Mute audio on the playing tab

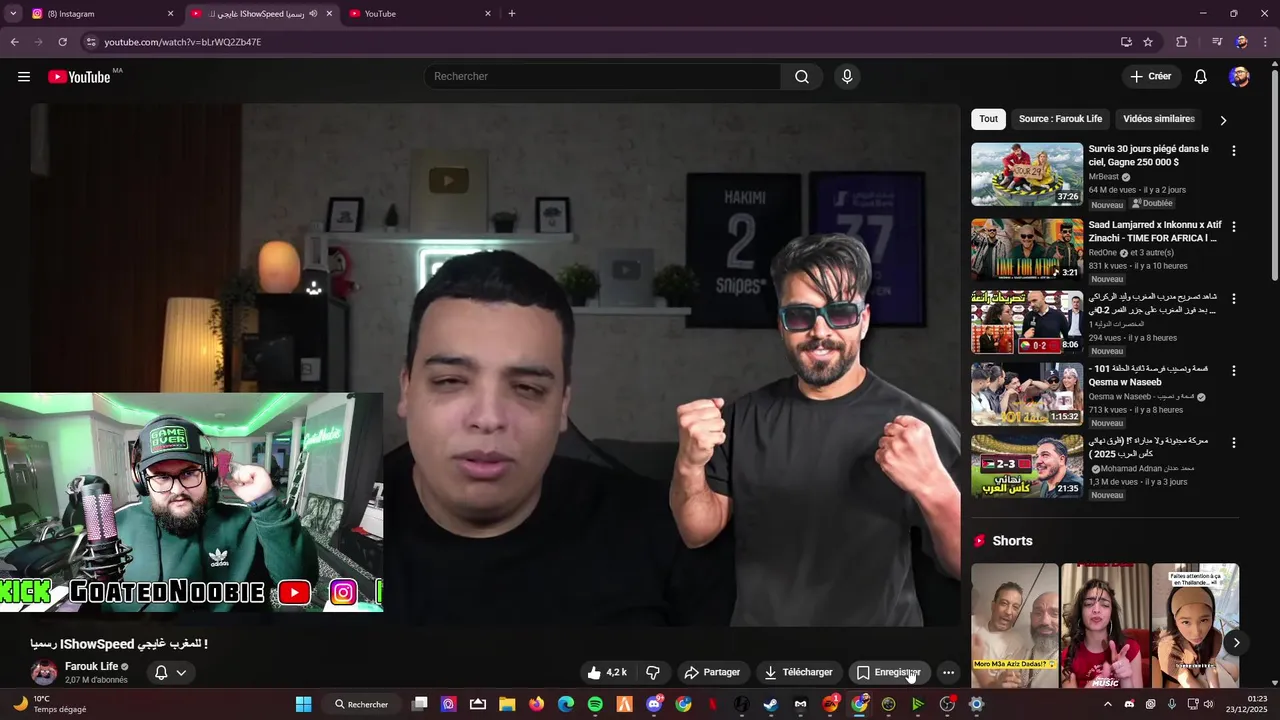click(313, 14)
